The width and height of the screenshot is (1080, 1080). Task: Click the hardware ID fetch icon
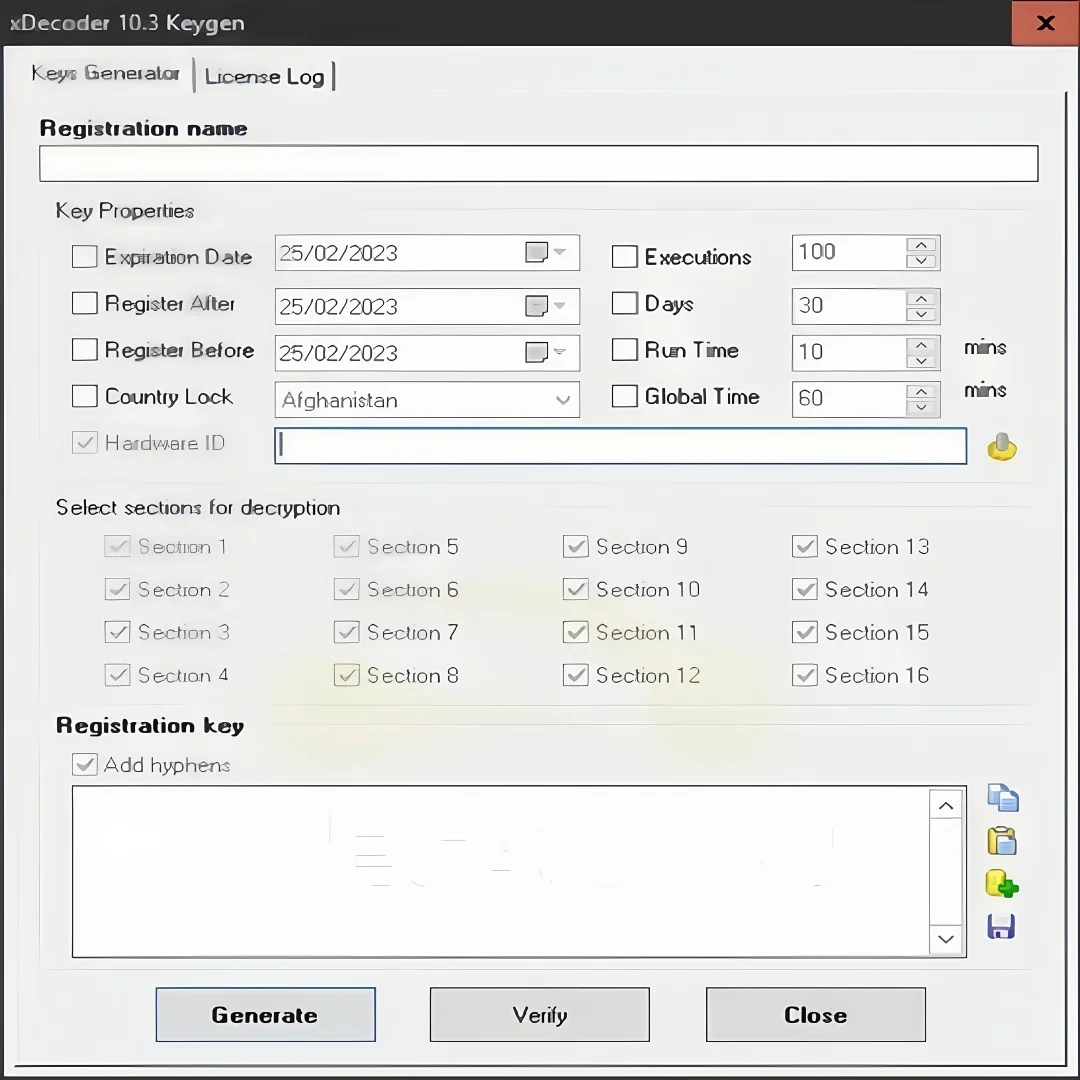[1001, 446]
